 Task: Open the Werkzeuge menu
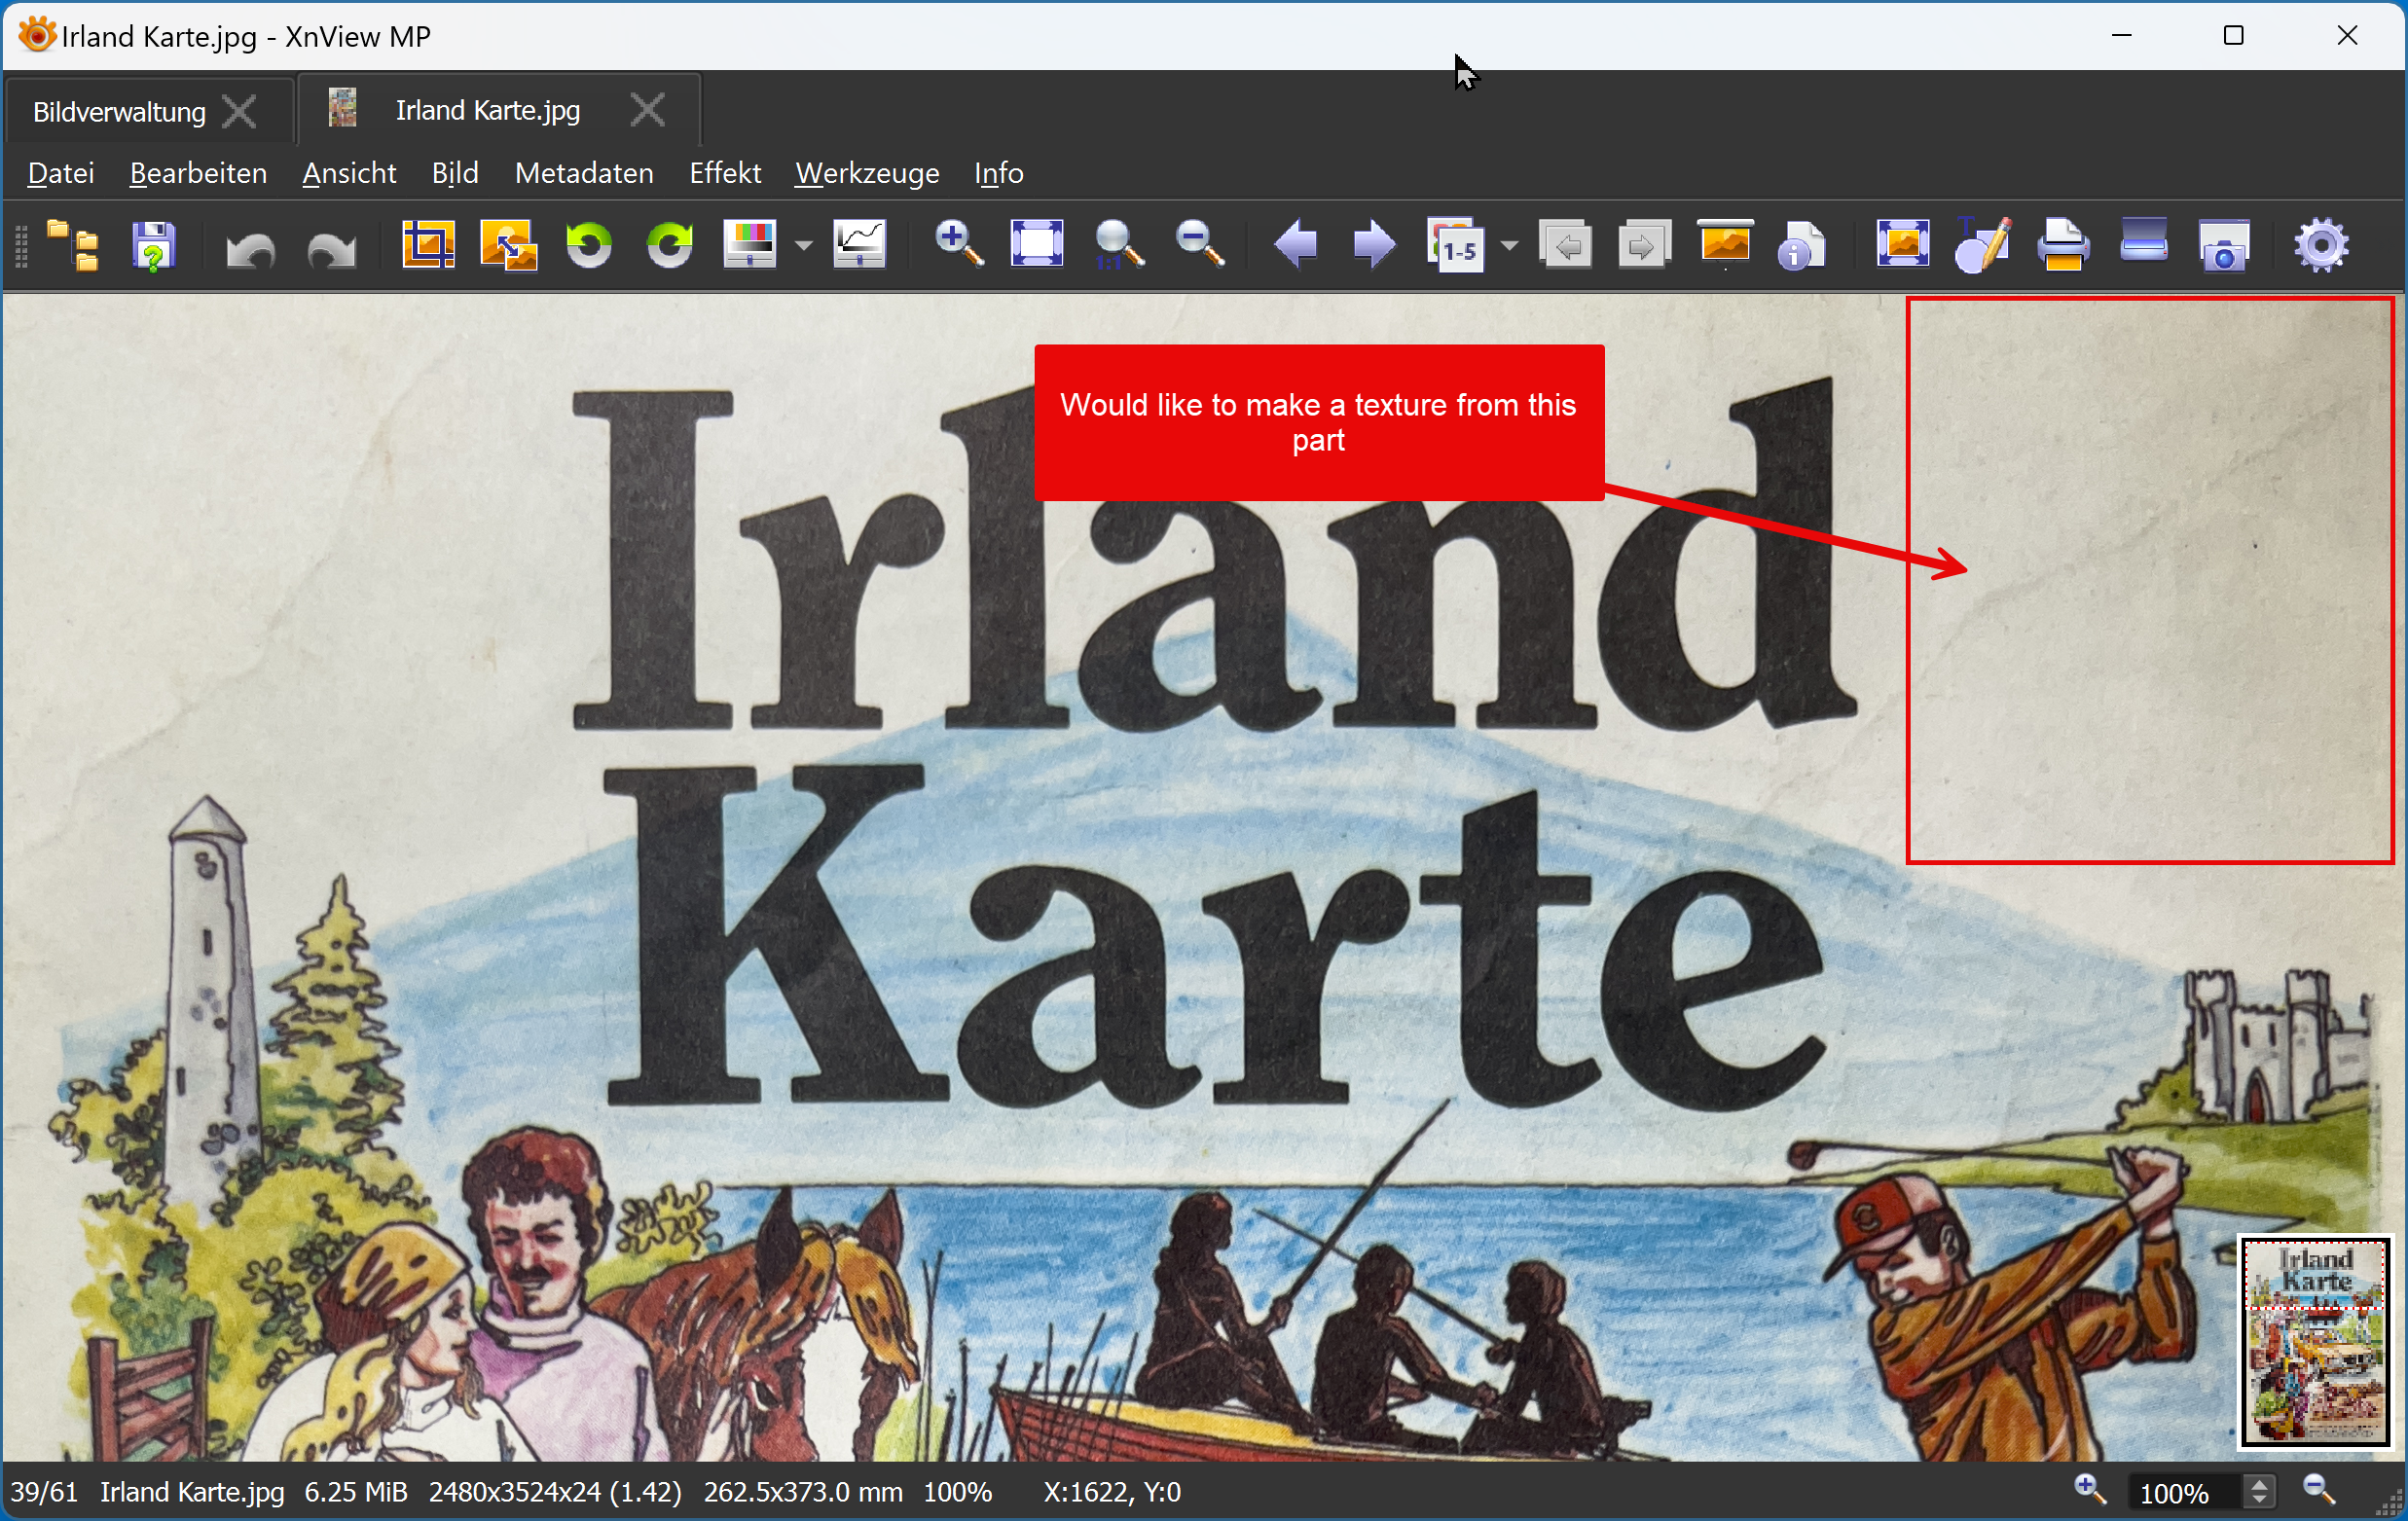866,173
